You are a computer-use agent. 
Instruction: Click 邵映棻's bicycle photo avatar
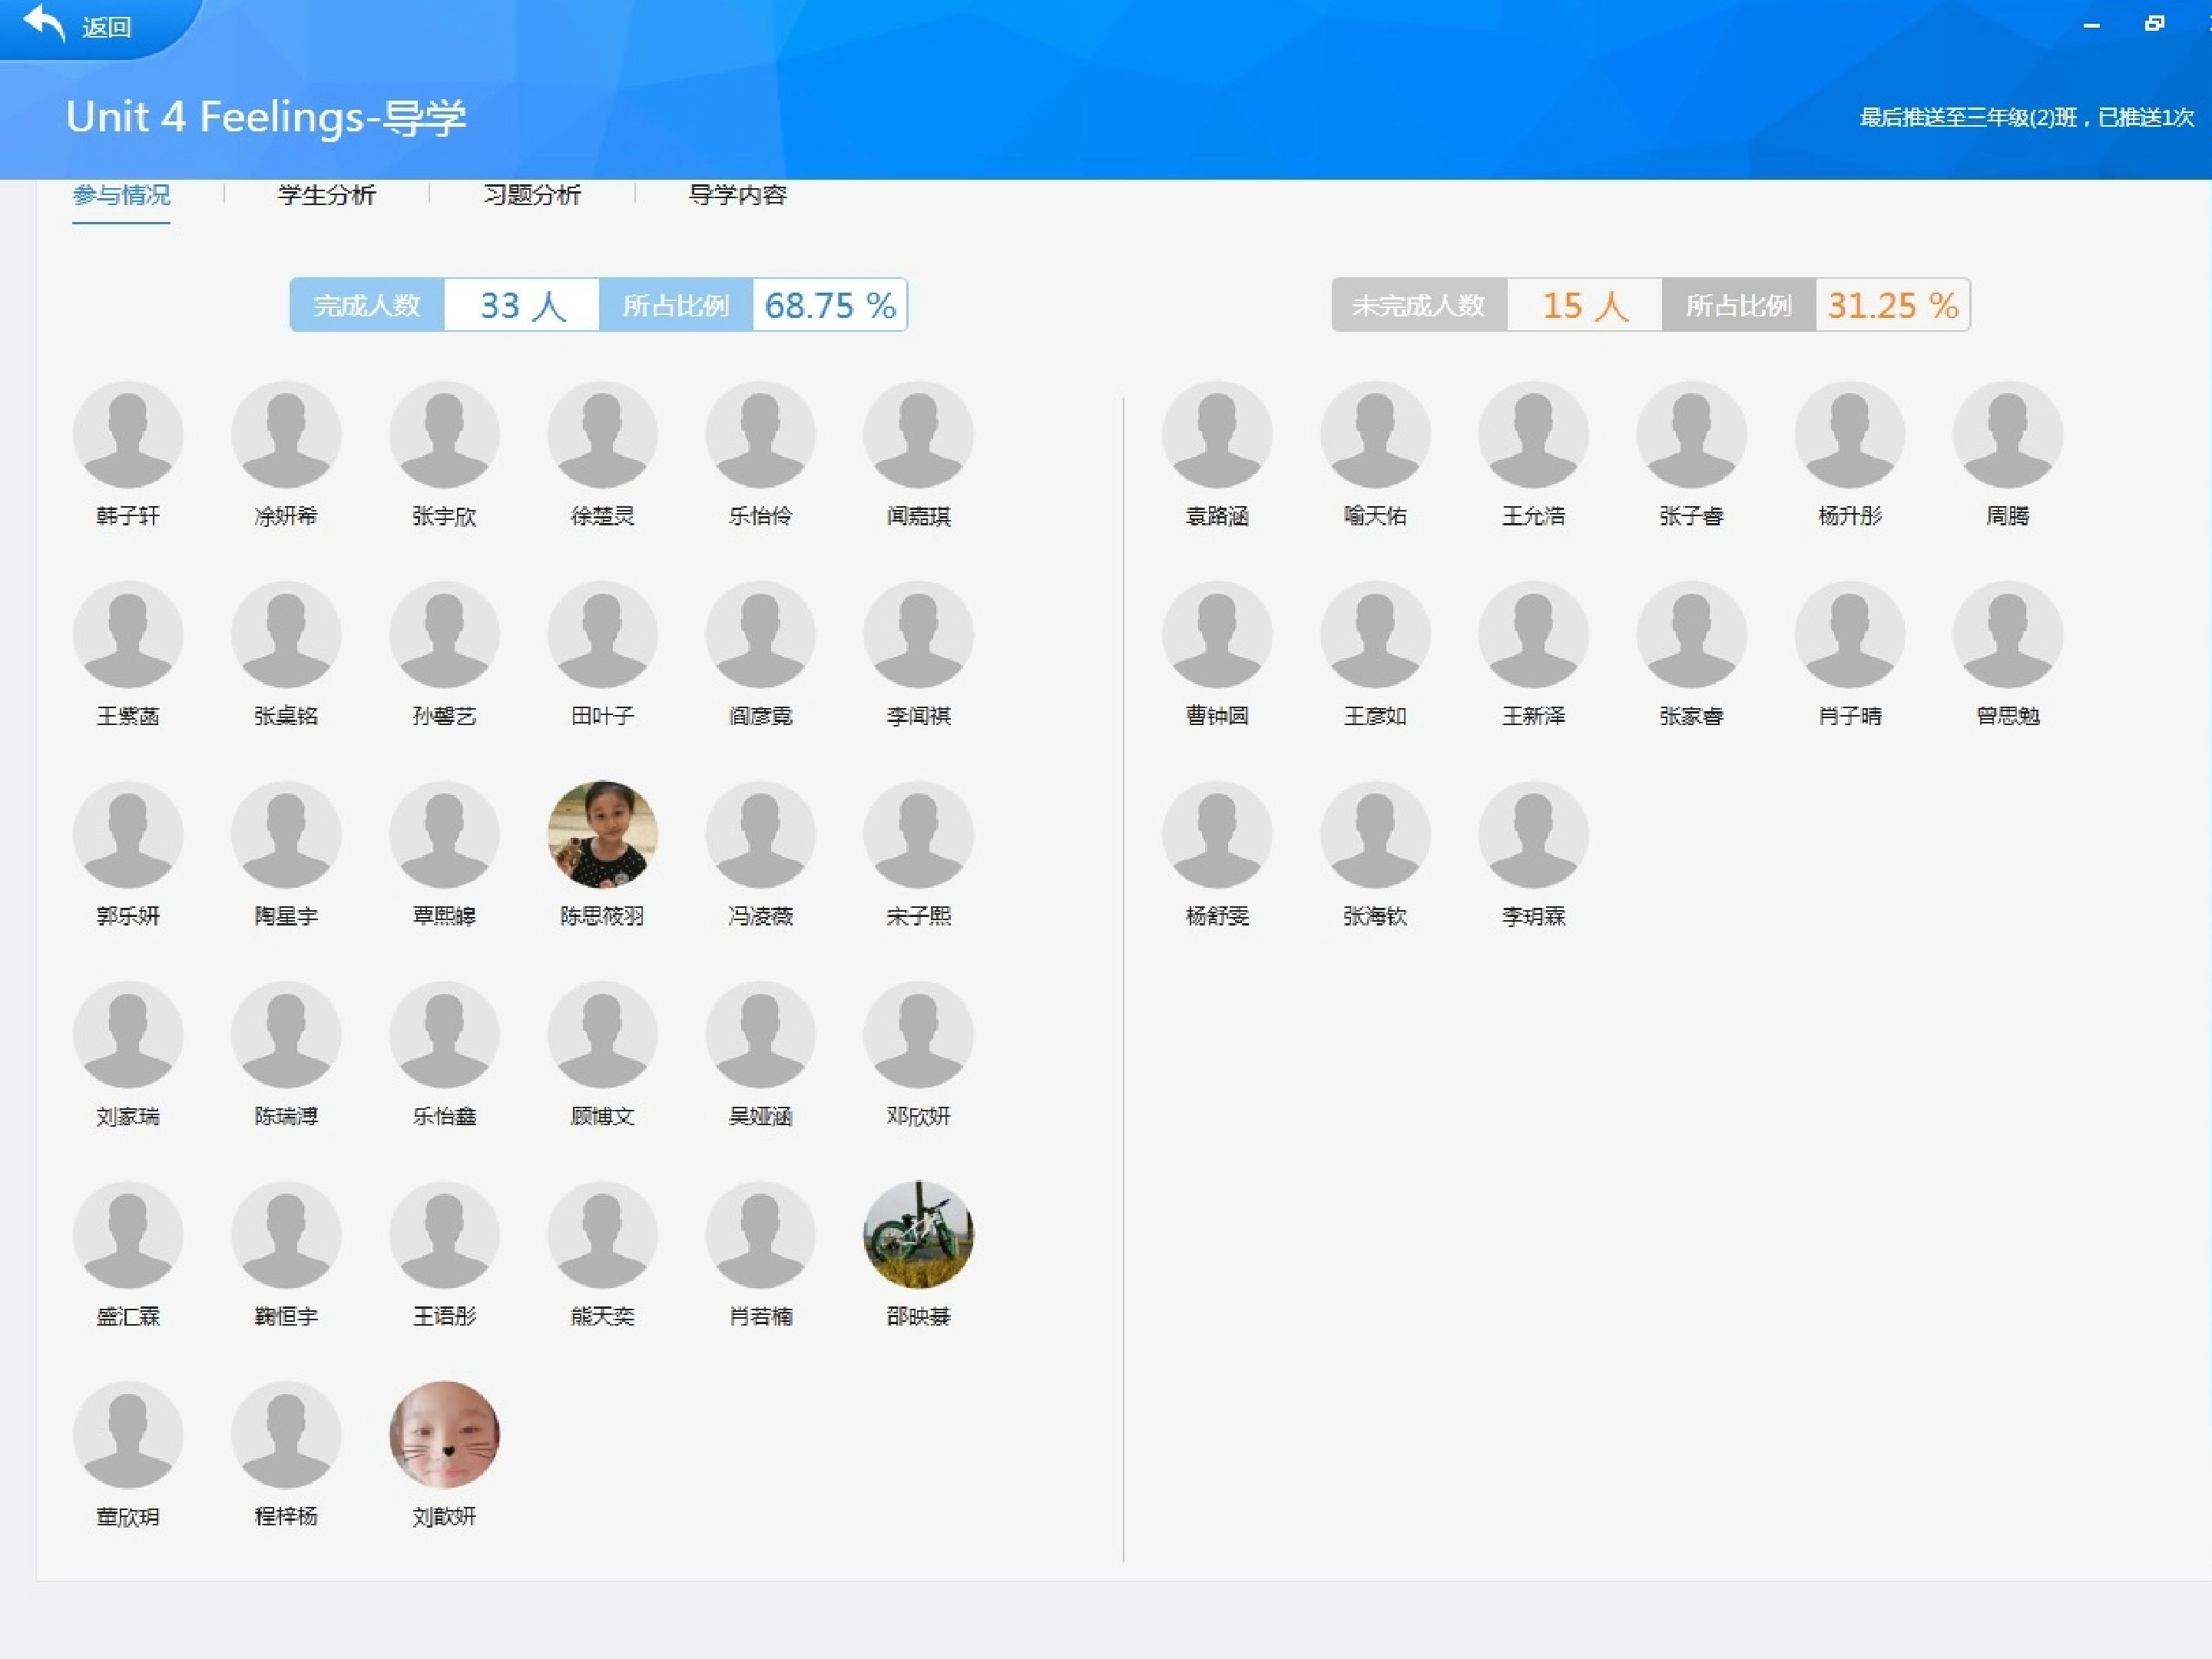point(918,1234)
